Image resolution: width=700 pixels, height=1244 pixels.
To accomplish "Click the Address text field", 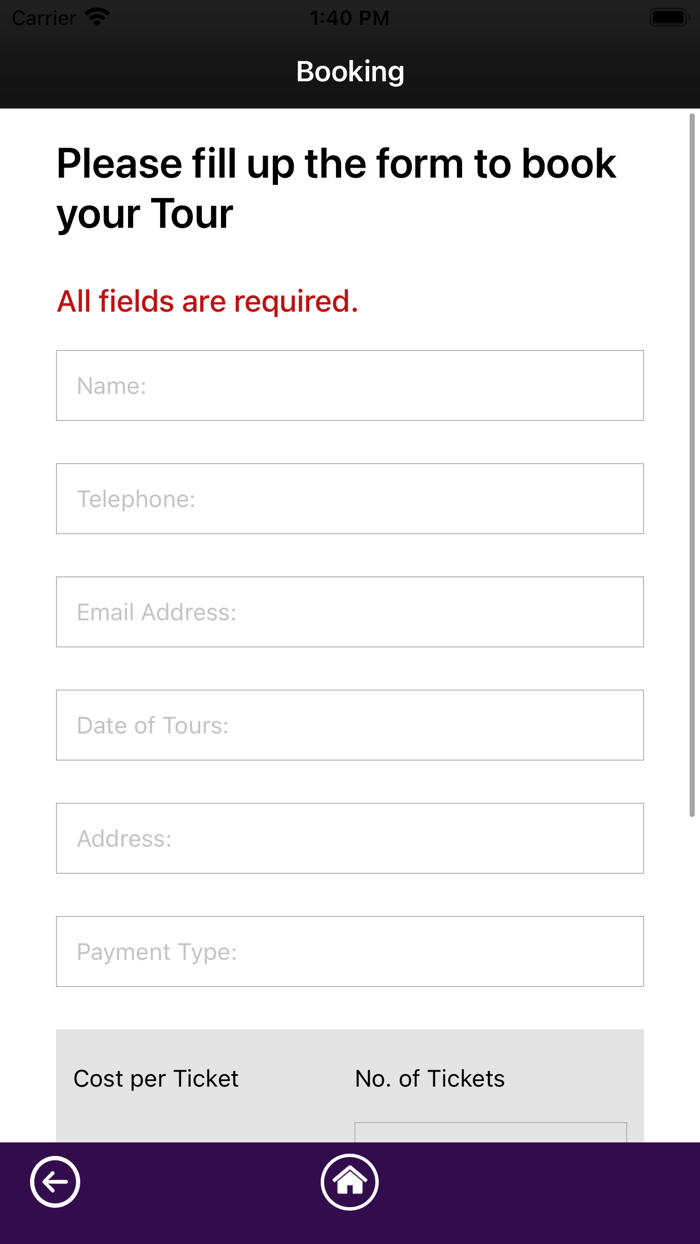I will click(x=350, y=838).
